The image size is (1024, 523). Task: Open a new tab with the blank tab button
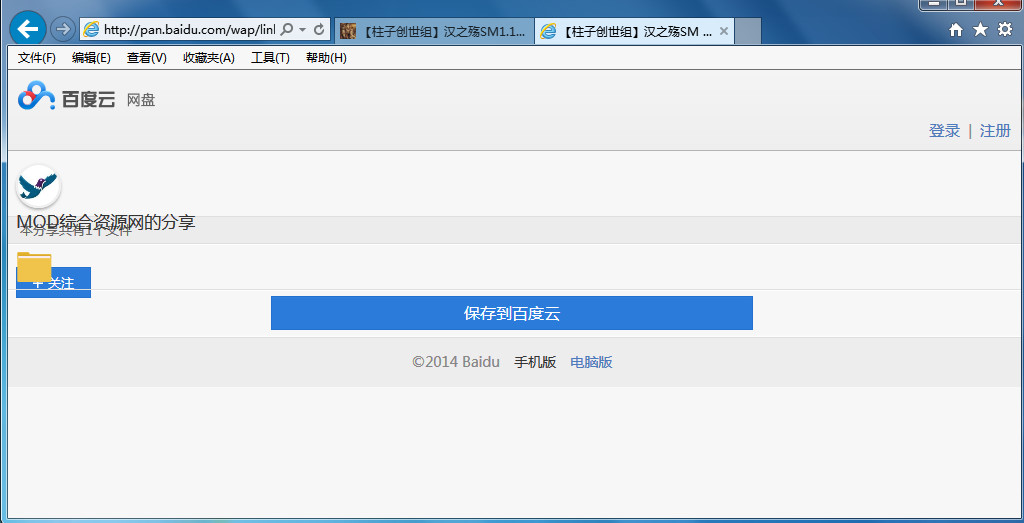(748, 31)
